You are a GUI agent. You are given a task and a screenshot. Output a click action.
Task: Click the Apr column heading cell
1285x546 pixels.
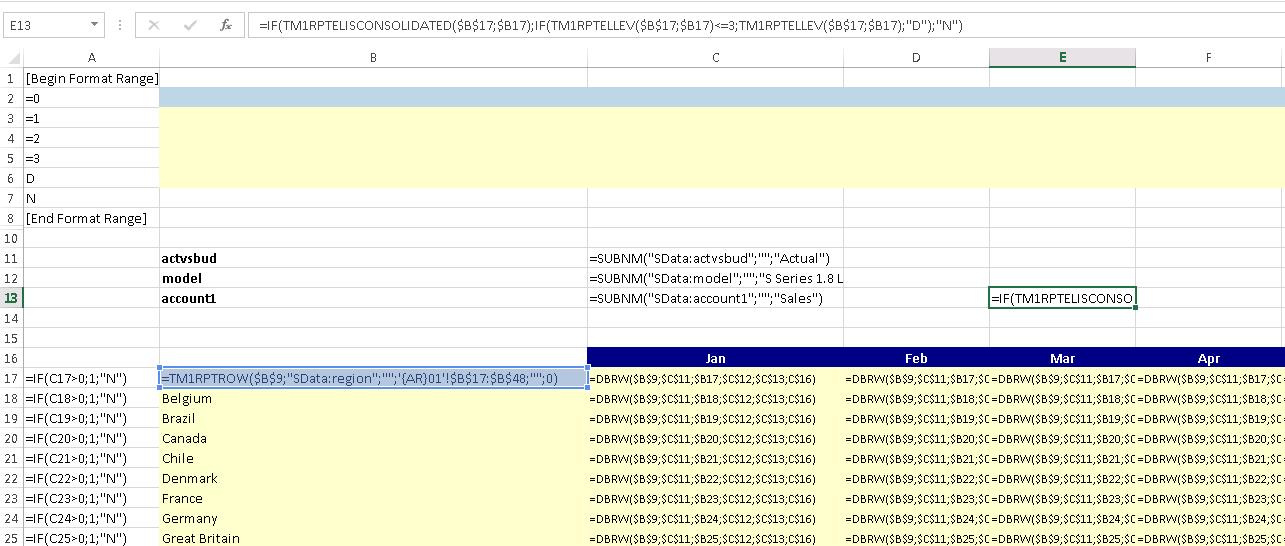click(1209, 358)
